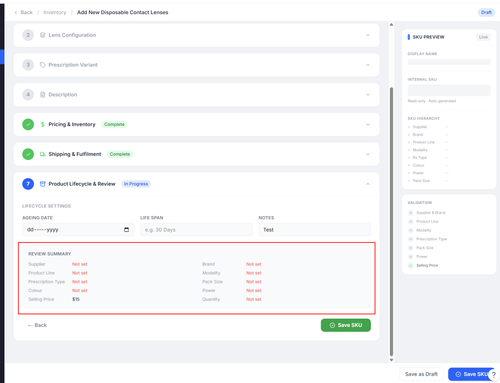Click the Internal SKU read-only field
The height and width of the screenshot is (383, 500).
[x=449, y=90]
